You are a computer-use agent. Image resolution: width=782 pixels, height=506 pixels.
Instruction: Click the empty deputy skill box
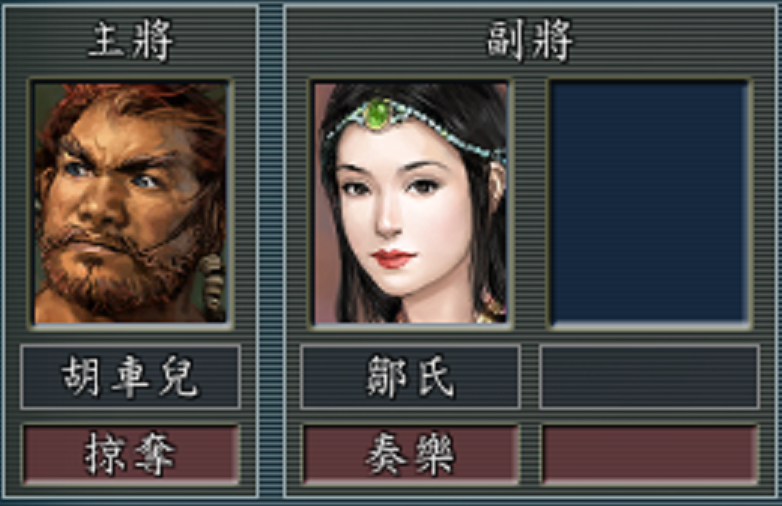point(650,454)
